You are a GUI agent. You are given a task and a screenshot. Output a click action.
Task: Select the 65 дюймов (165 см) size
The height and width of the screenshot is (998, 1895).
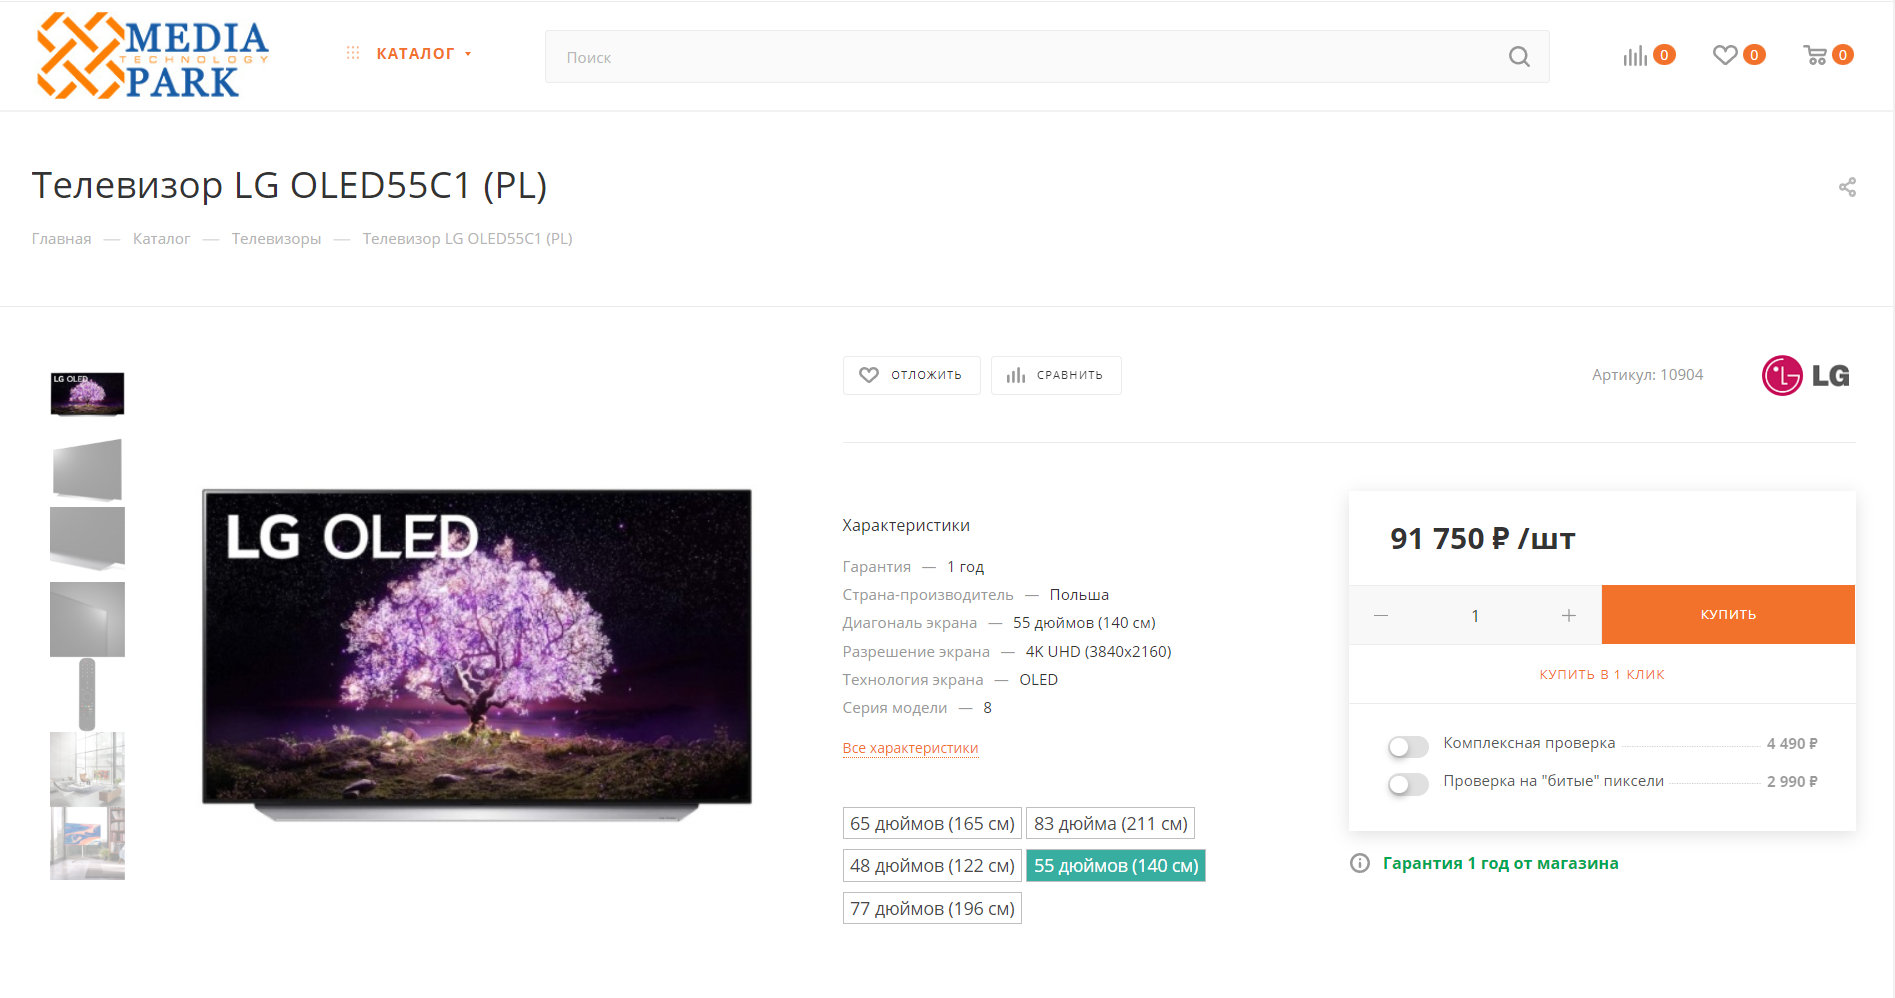932,824
